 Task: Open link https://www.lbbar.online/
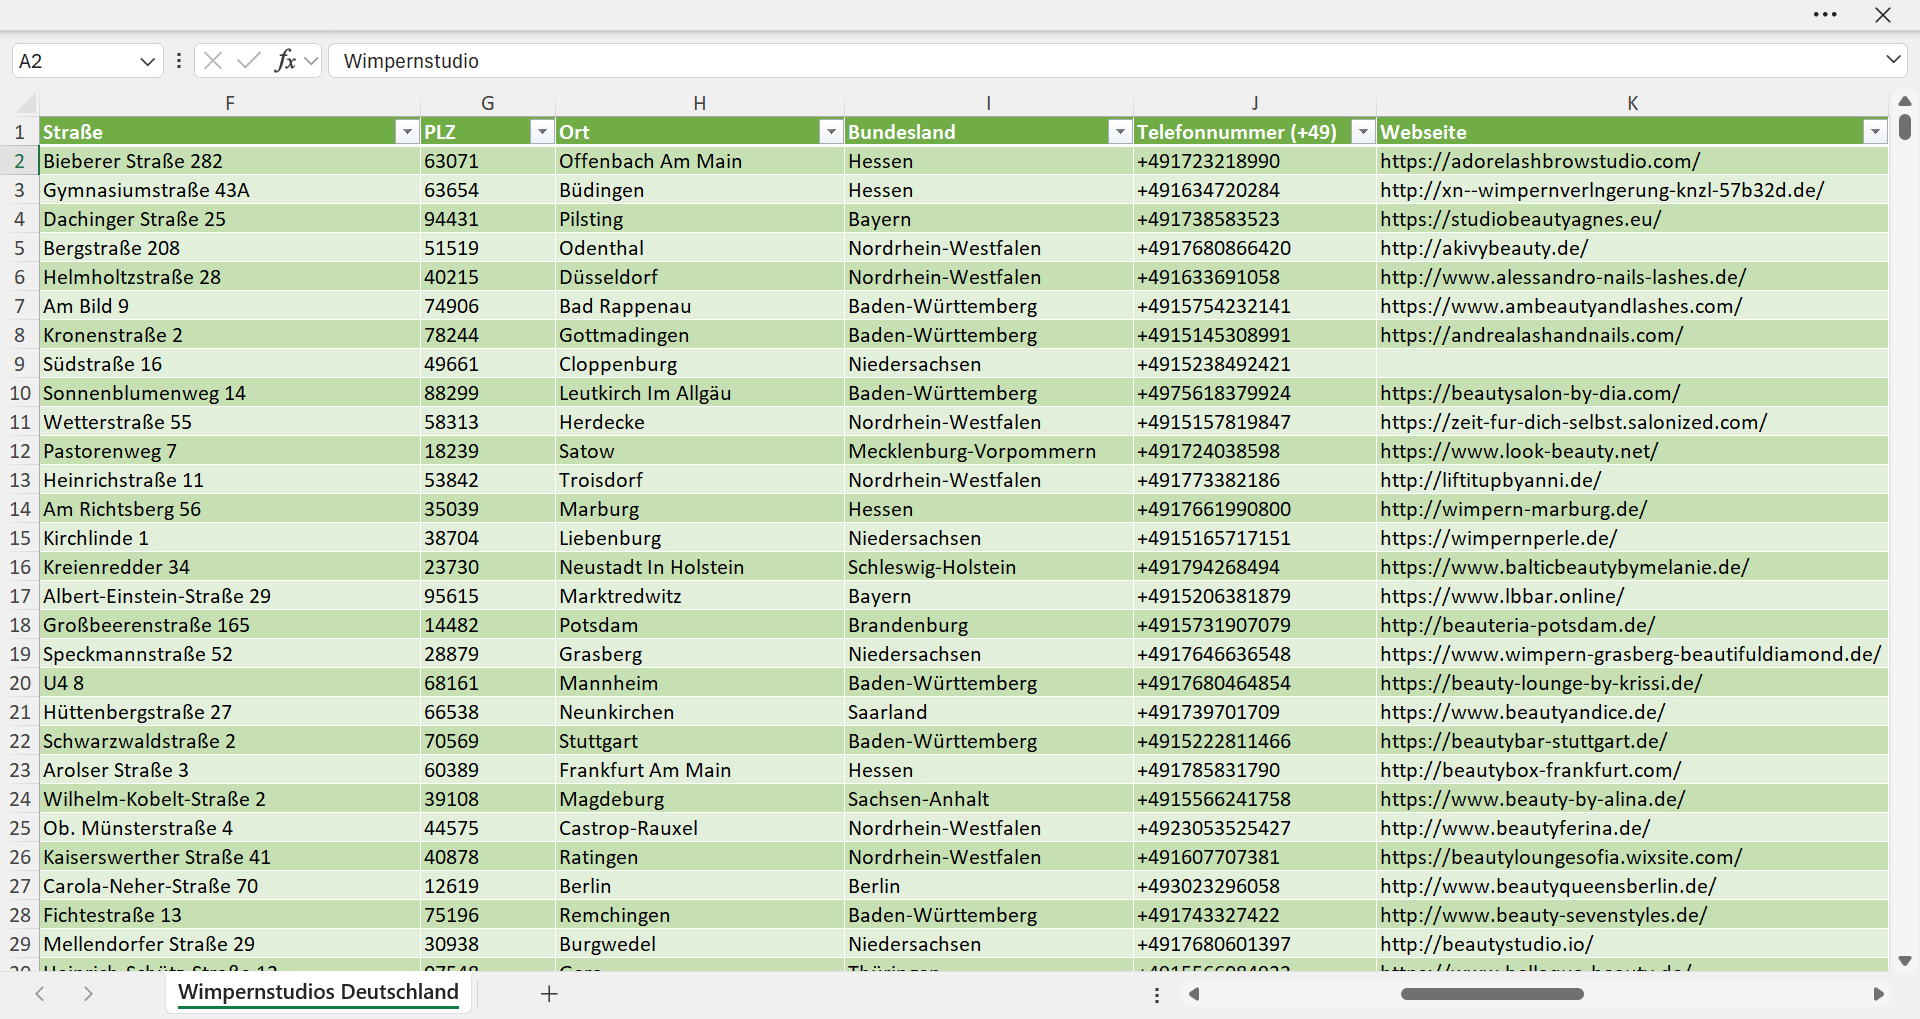click(1502, 596)
